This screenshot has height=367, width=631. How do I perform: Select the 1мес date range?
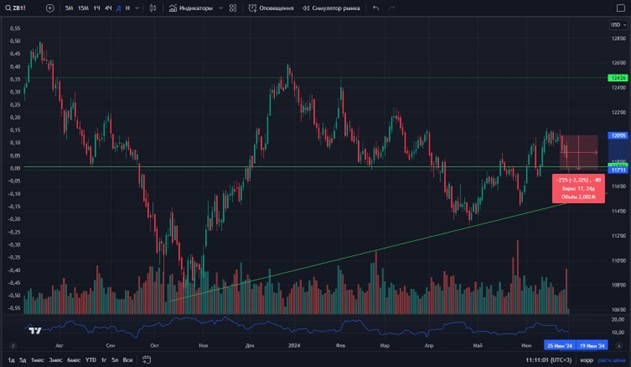tap(37, 360)
